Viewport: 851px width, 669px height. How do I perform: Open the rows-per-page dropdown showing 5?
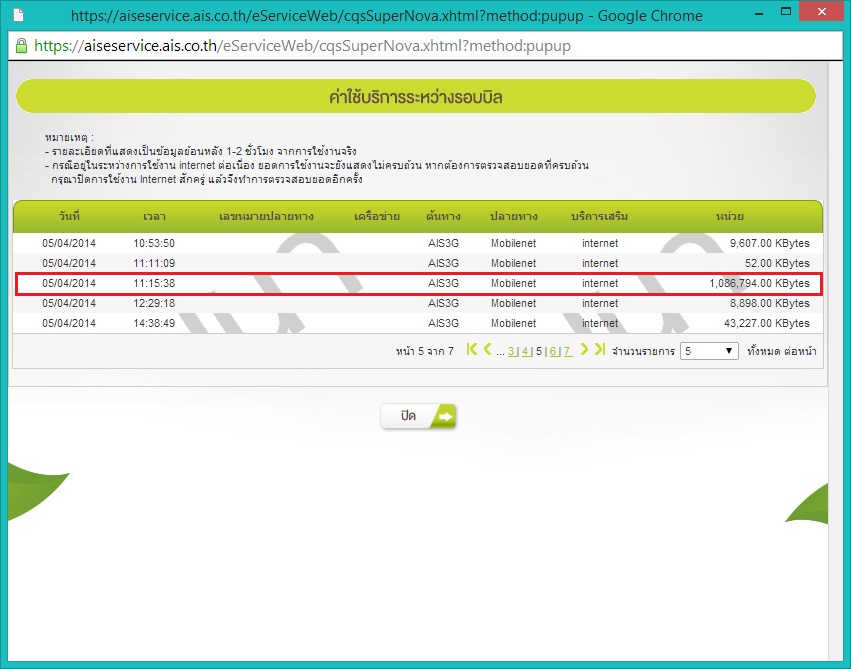[709, 351]
